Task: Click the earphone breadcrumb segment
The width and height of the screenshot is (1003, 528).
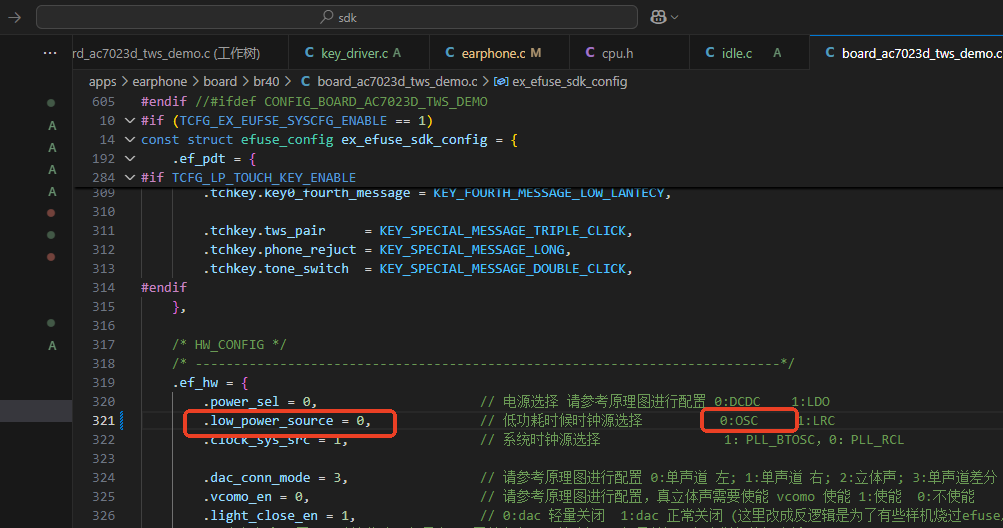Action: click(159, 82)
